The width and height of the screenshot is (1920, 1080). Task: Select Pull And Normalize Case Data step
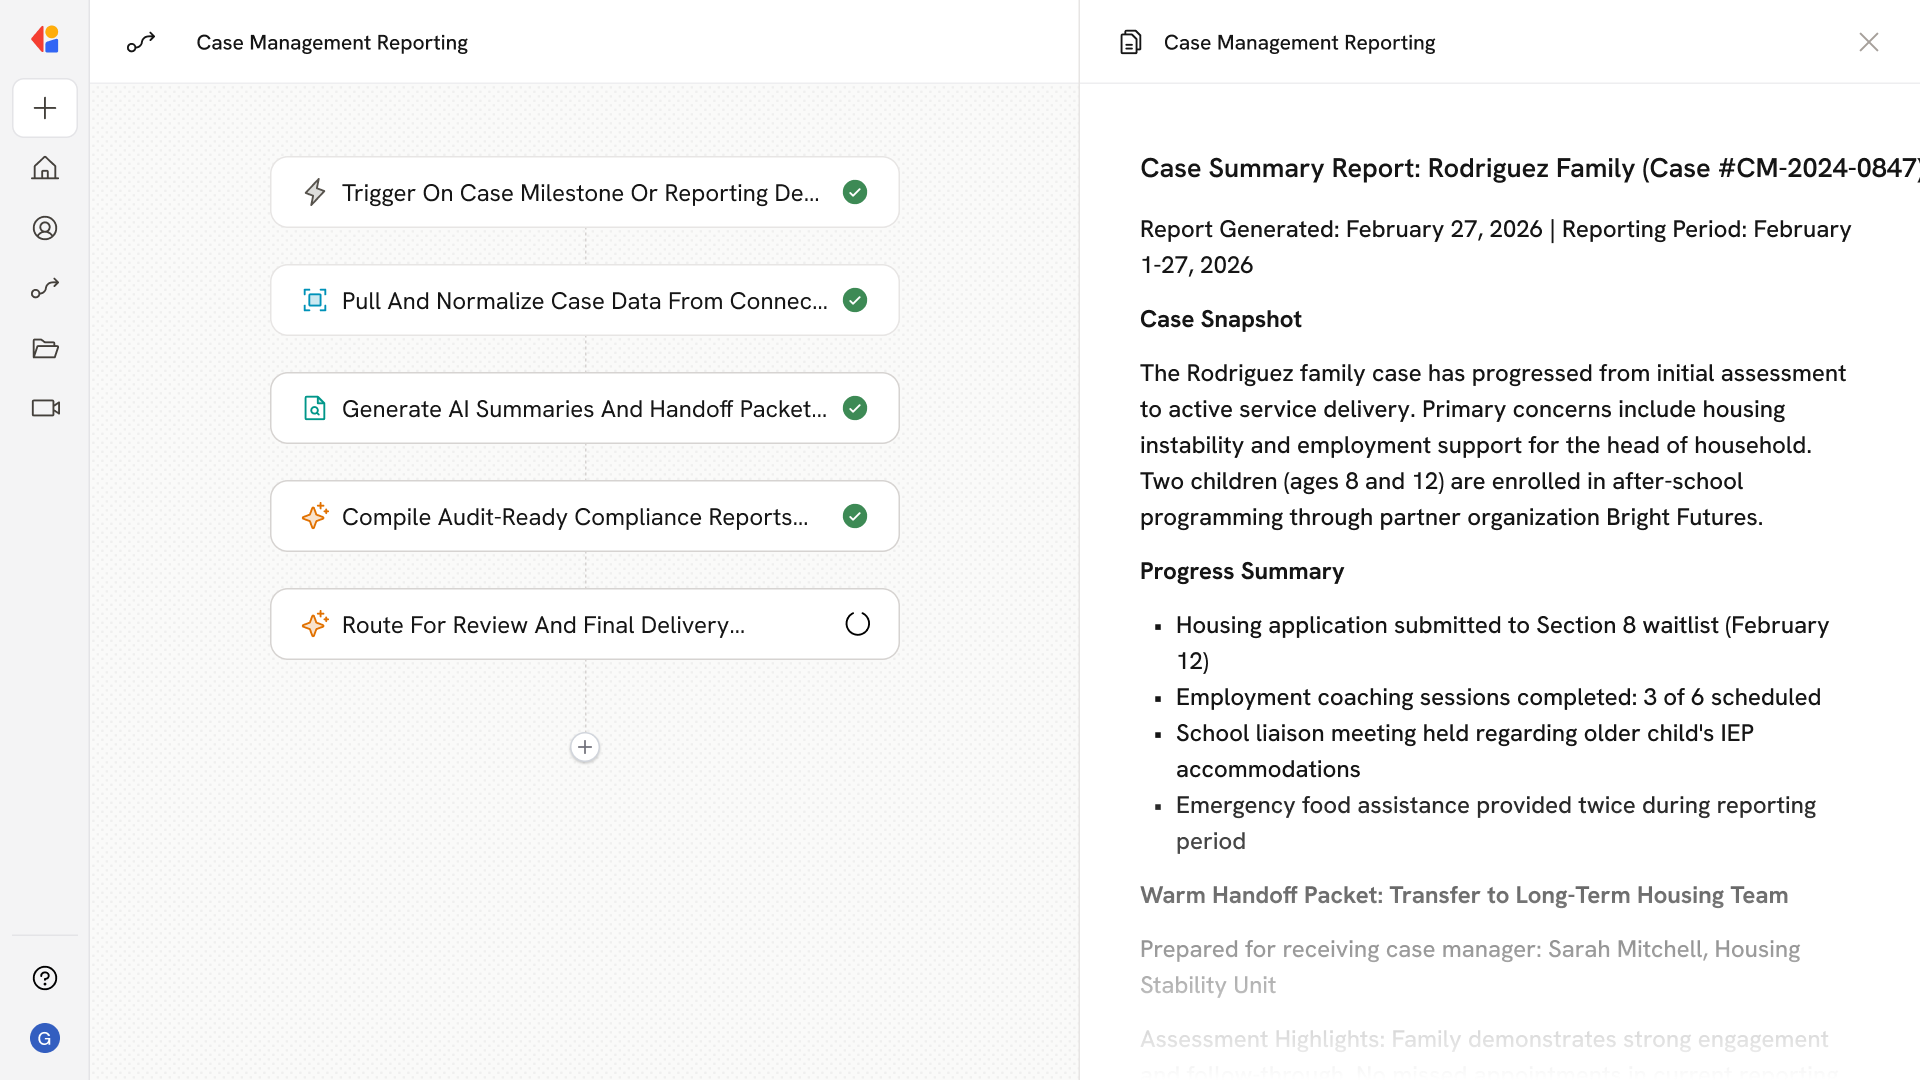[584, 301]
